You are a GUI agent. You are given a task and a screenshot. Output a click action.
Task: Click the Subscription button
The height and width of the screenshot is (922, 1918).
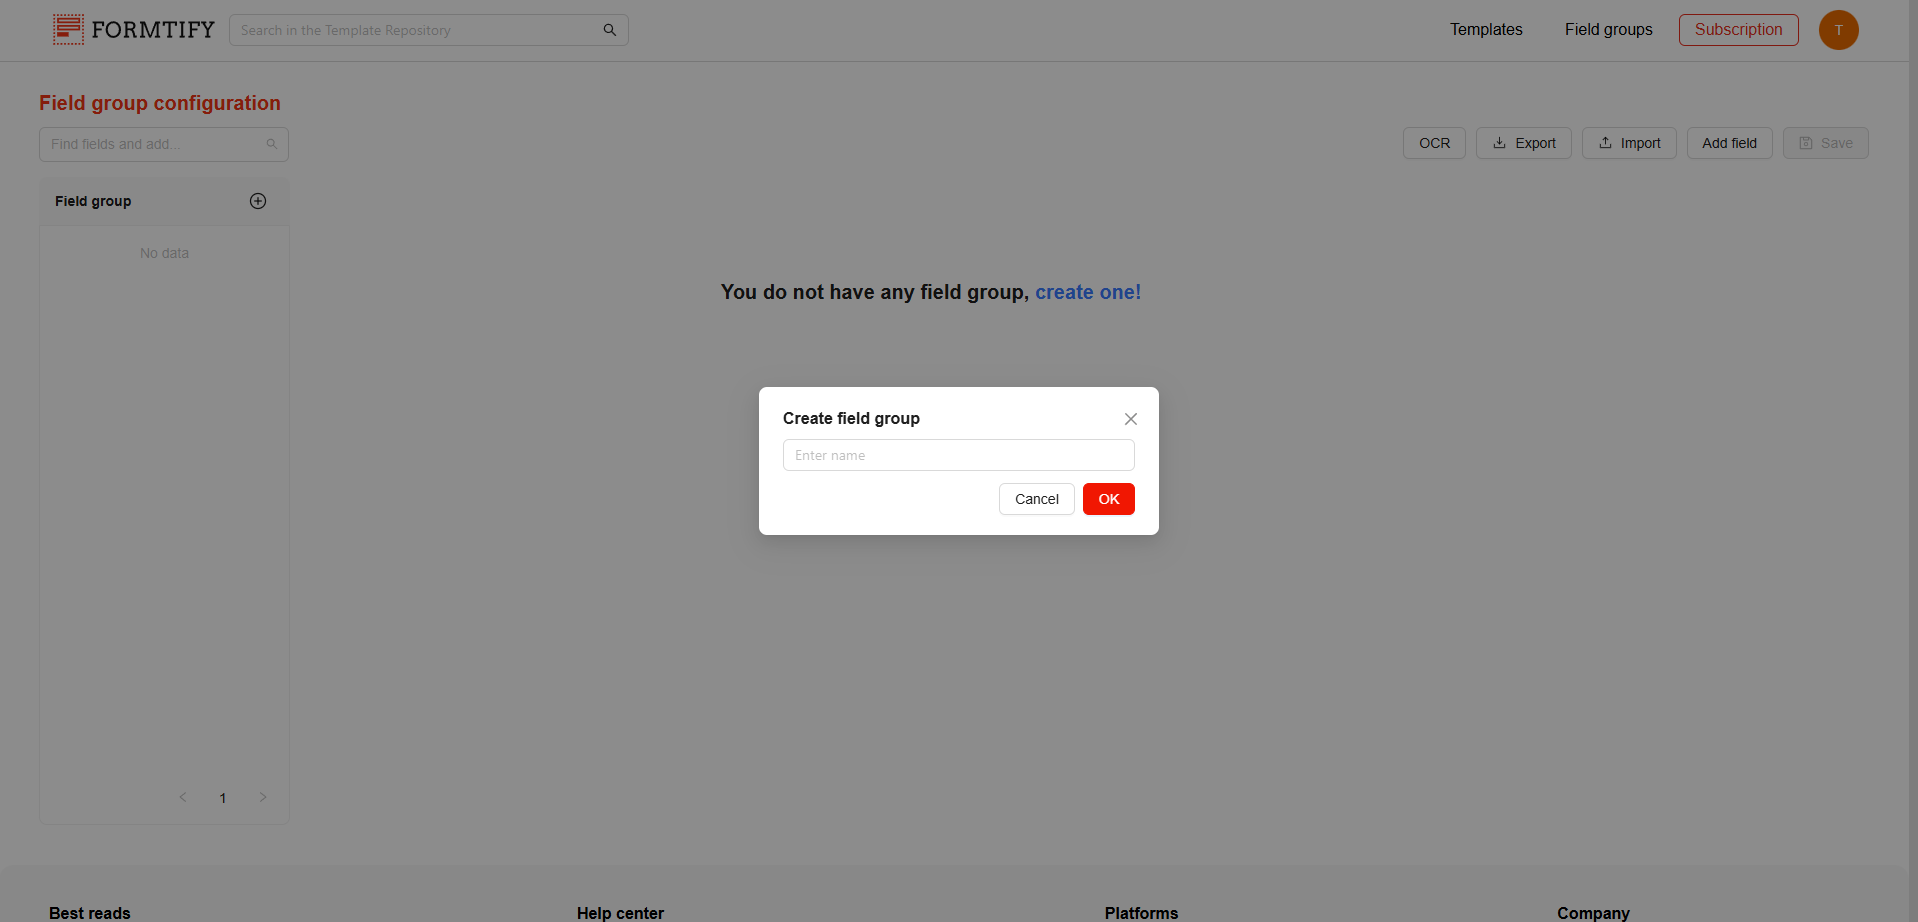coord(1738,30)
